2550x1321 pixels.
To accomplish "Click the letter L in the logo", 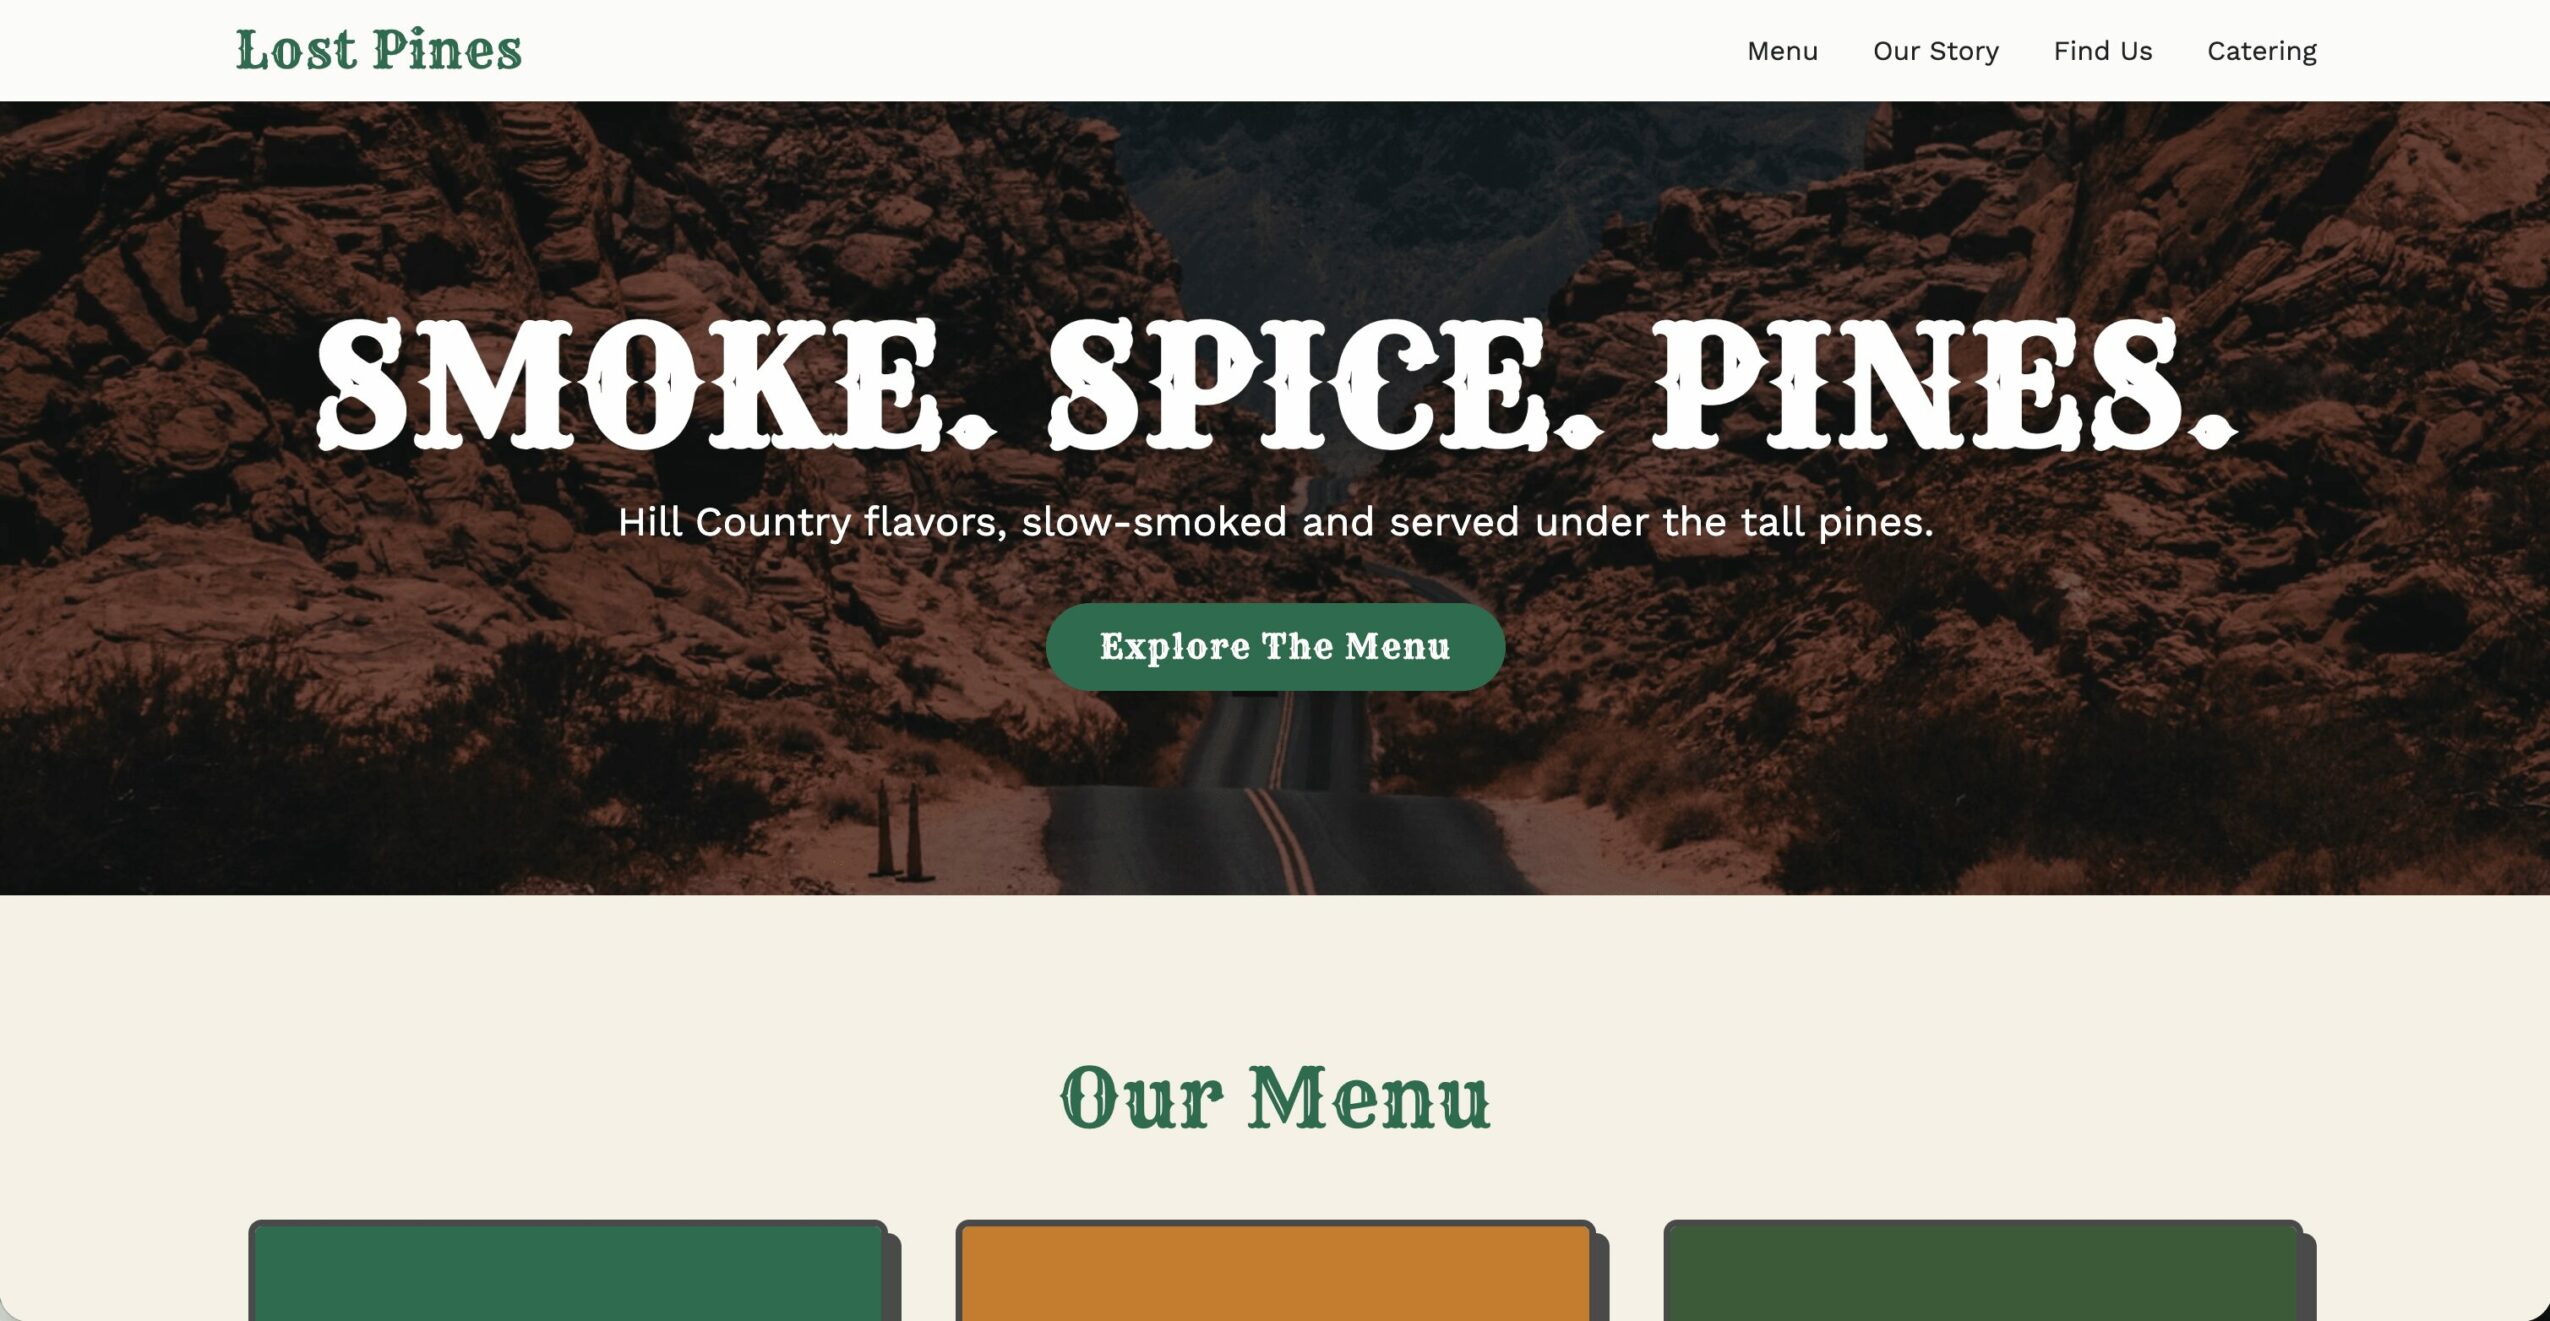I will pyautogui.click(x=253, y=50).
